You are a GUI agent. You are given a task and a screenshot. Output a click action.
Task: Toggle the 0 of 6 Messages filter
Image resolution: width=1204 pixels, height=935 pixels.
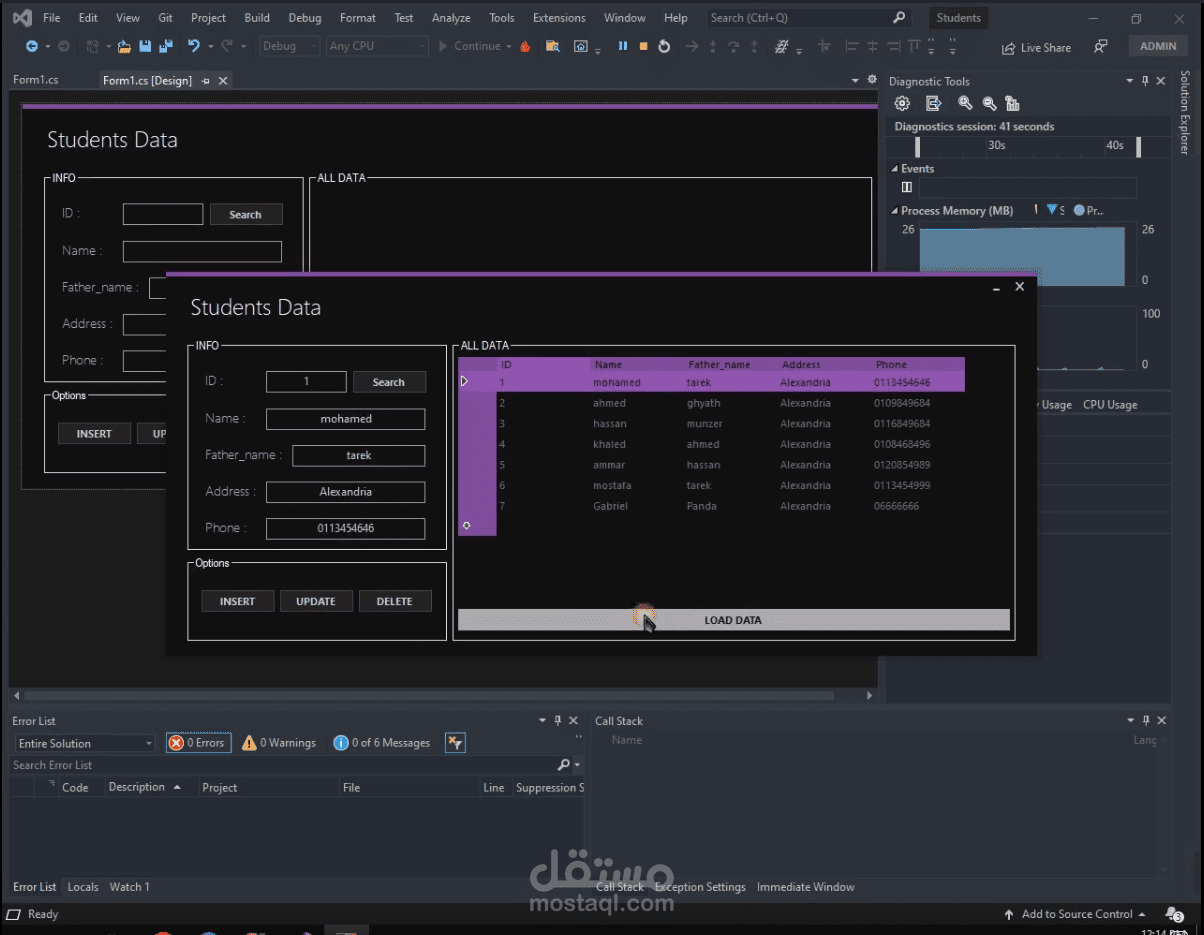tap(382, 743)
